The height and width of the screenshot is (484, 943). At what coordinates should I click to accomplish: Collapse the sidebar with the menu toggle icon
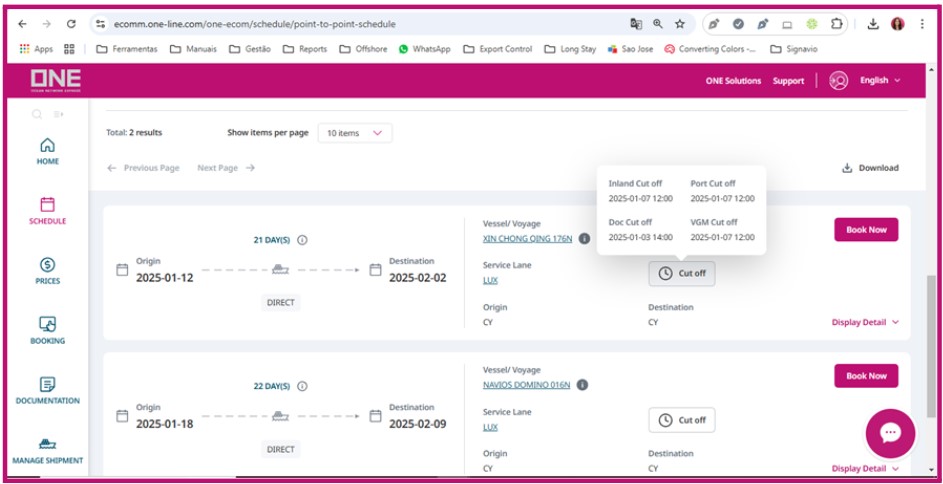coord(58,114)
